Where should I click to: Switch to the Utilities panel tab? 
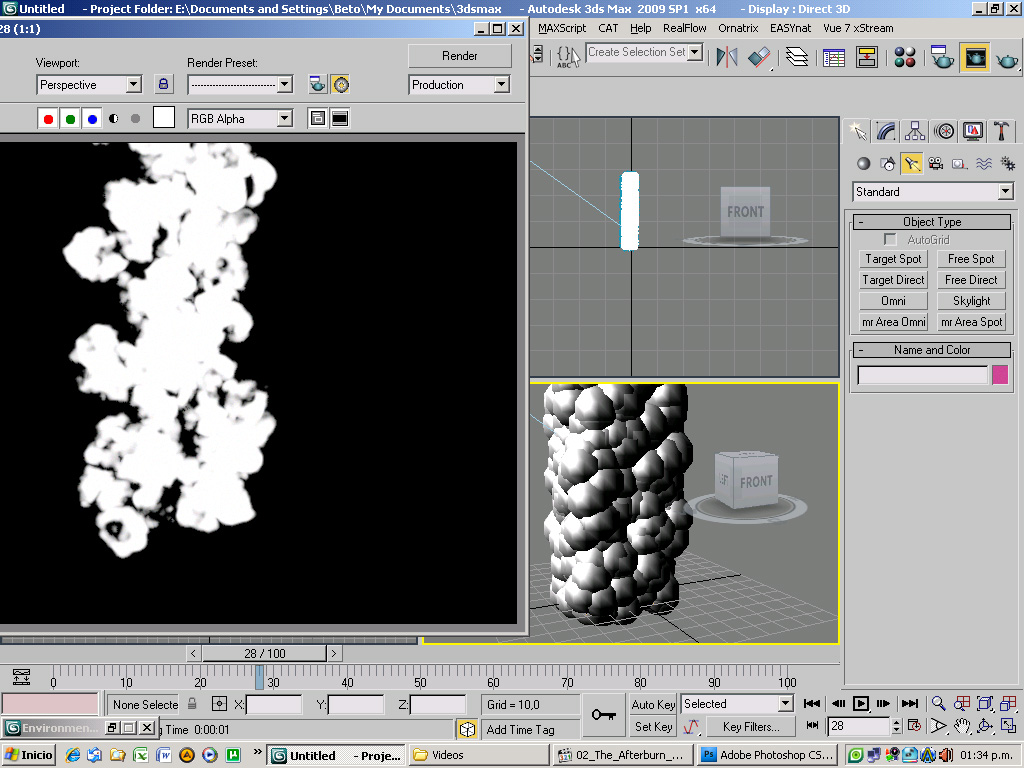(x=1001, y=131)
